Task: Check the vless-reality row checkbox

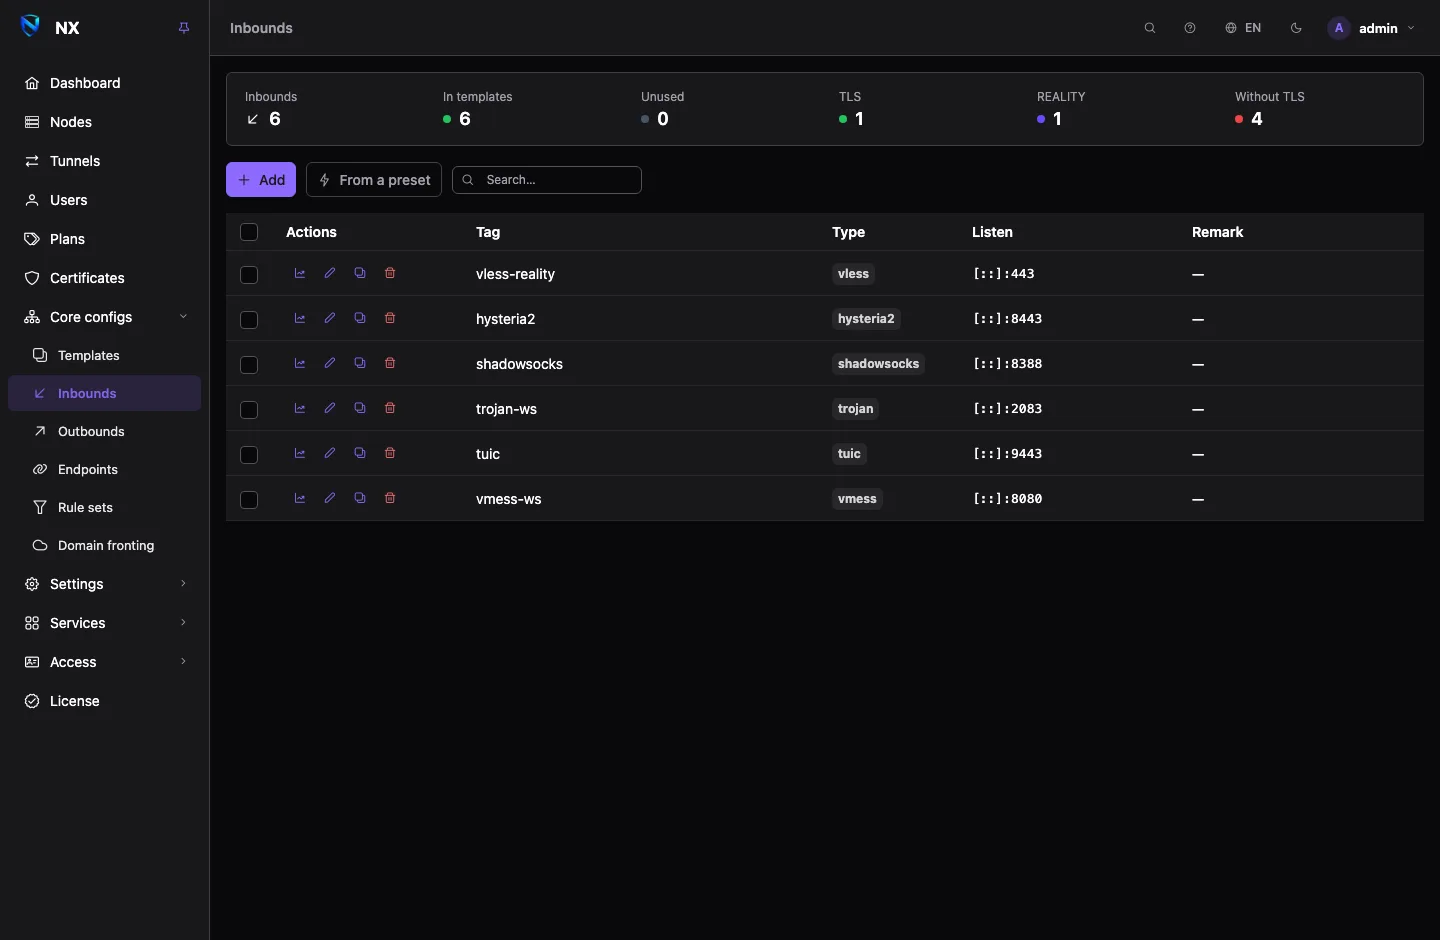Action: [249, 274]
